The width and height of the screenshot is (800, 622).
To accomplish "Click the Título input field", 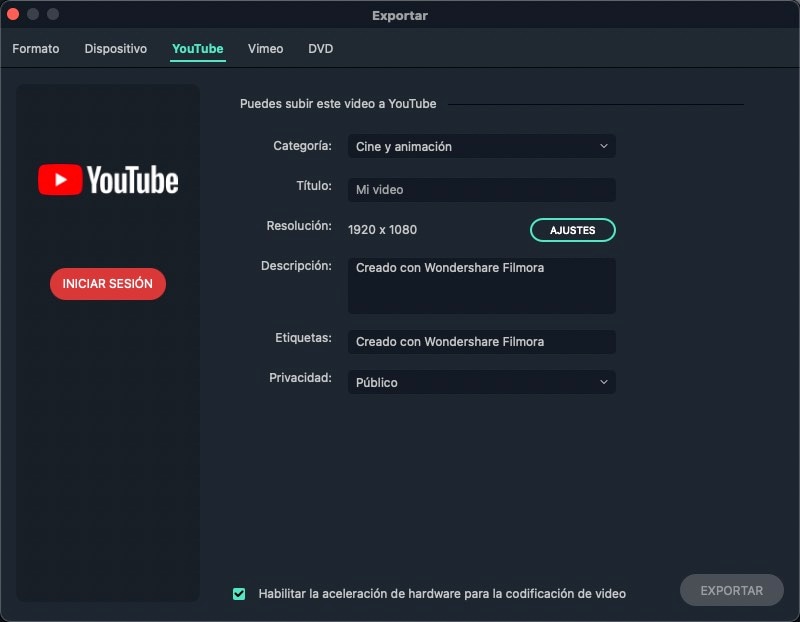I will [482, 190].
